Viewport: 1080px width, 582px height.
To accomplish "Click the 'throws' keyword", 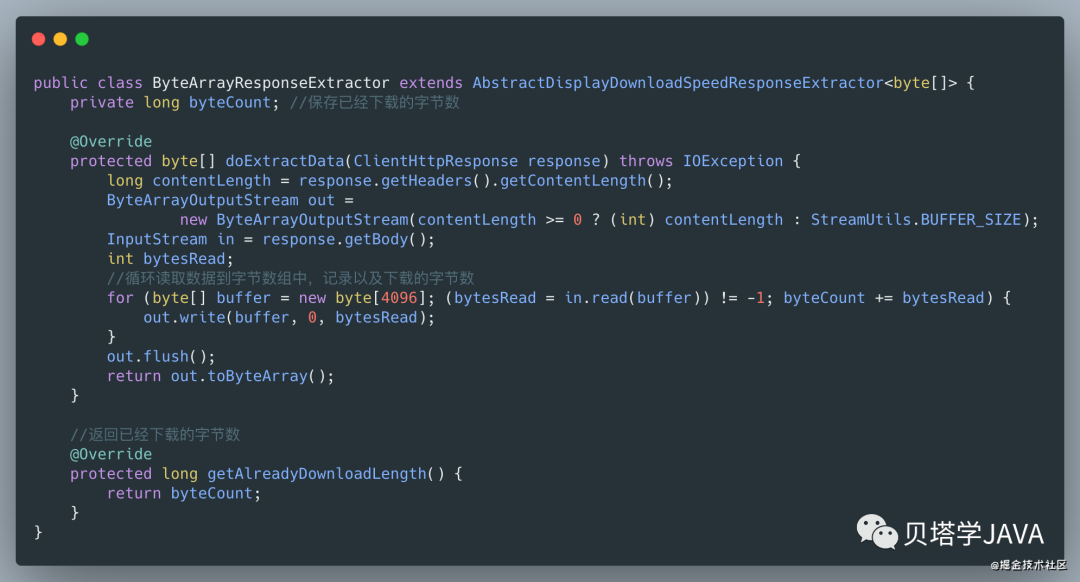I will pyautogui.click(x=646, y=161).
